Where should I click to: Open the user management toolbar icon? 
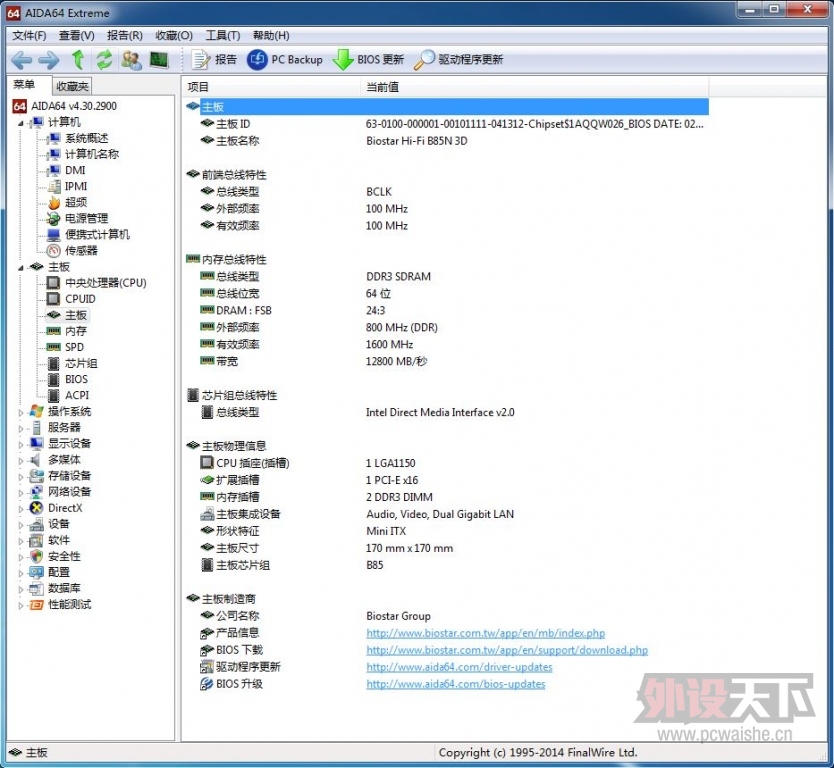point(131,60)
